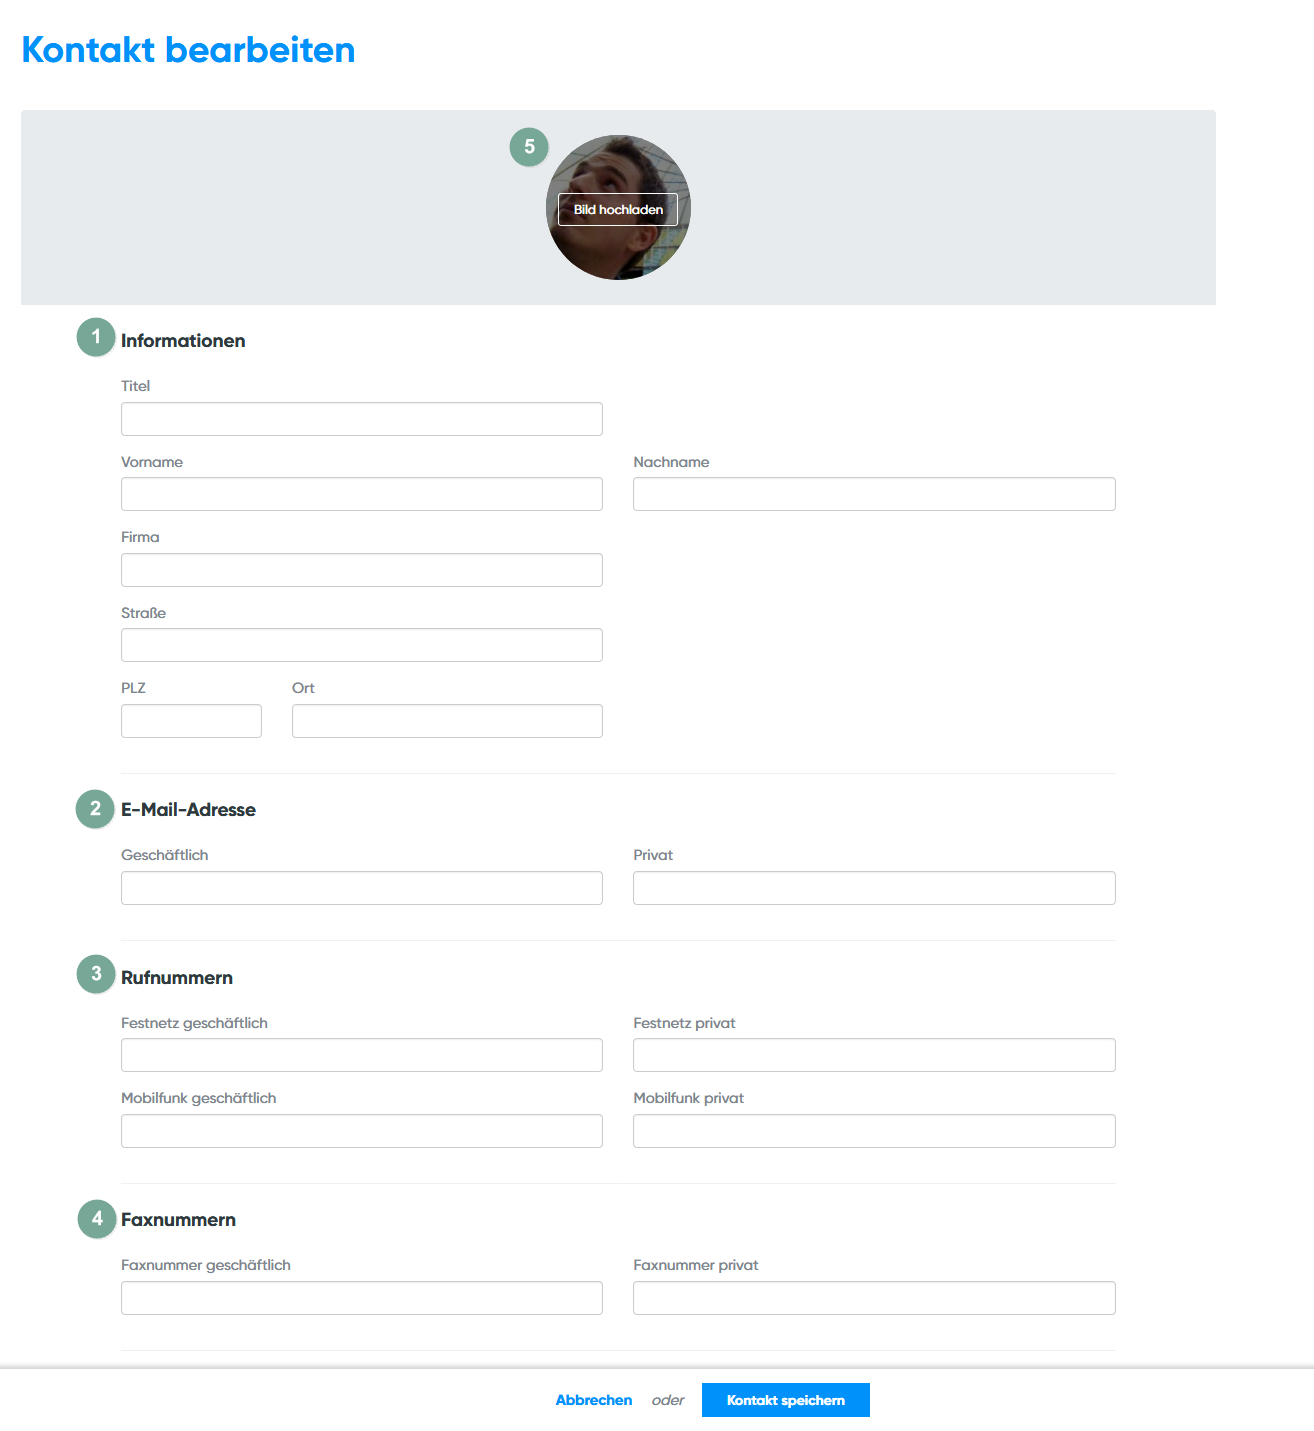Click the Firma text field
Viewport: 1314px width, 1431px height.
pos(361,570)
